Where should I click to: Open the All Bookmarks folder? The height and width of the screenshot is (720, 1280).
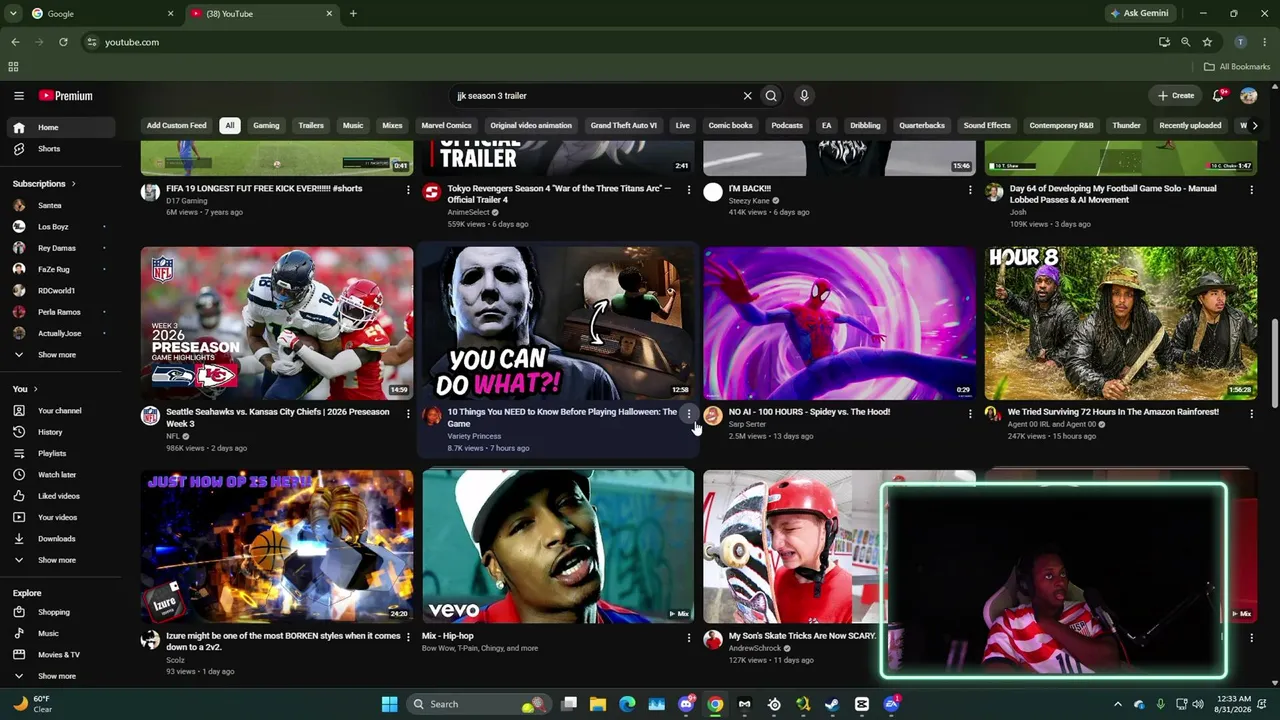point(1237,67)
